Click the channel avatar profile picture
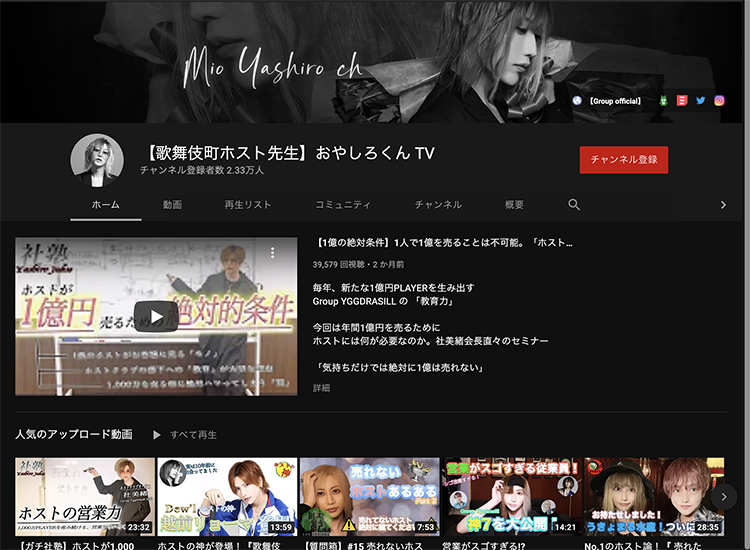 (97, 160)
